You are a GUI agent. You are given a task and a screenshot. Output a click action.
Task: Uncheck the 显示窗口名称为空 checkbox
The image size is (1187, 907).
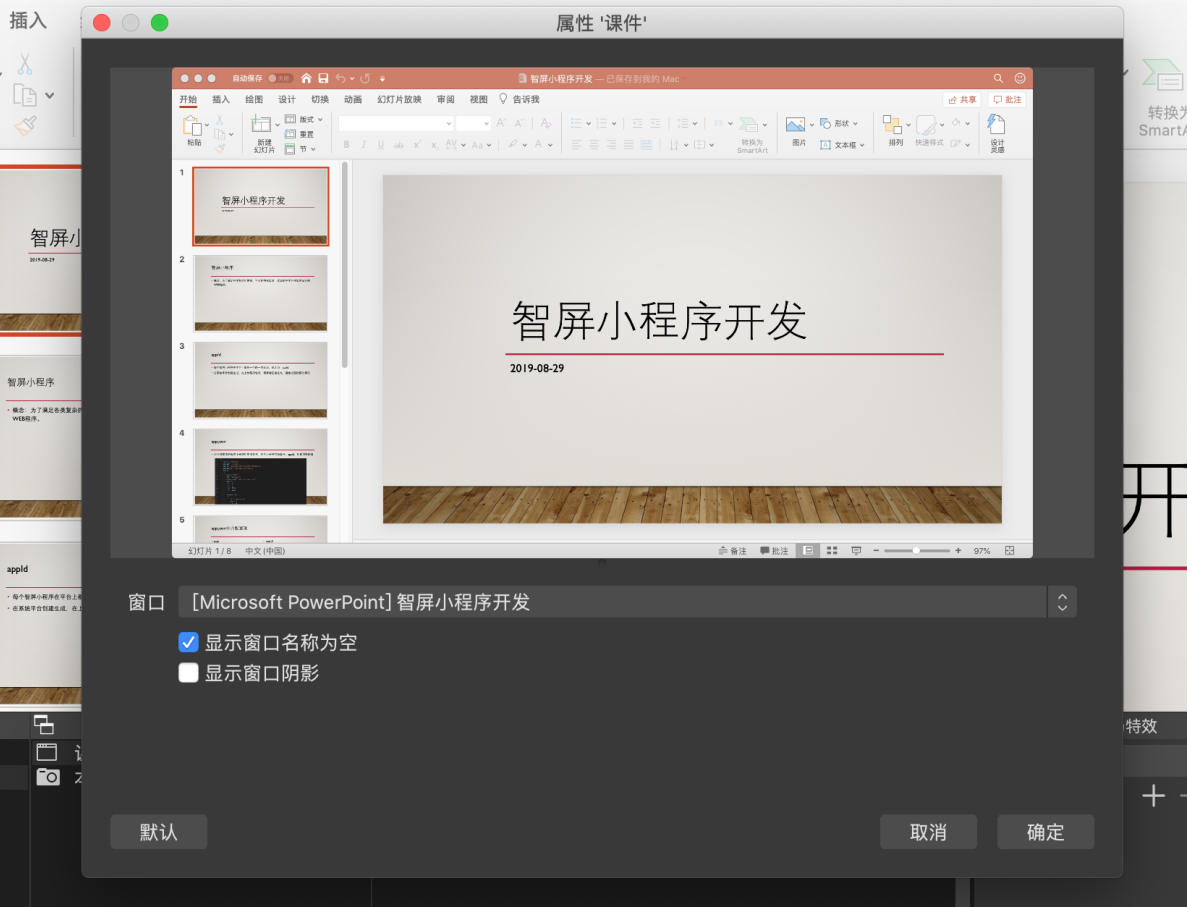[x=189, y=643]
